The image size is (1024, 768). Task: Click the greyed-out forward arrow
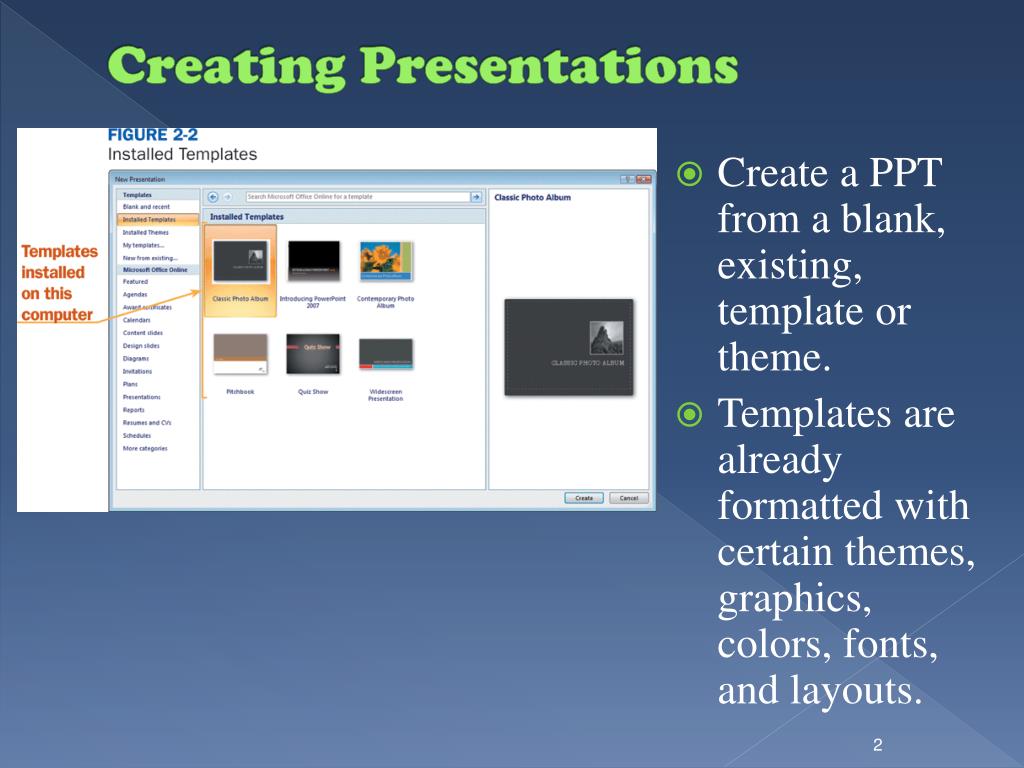(x=228, y=197)
